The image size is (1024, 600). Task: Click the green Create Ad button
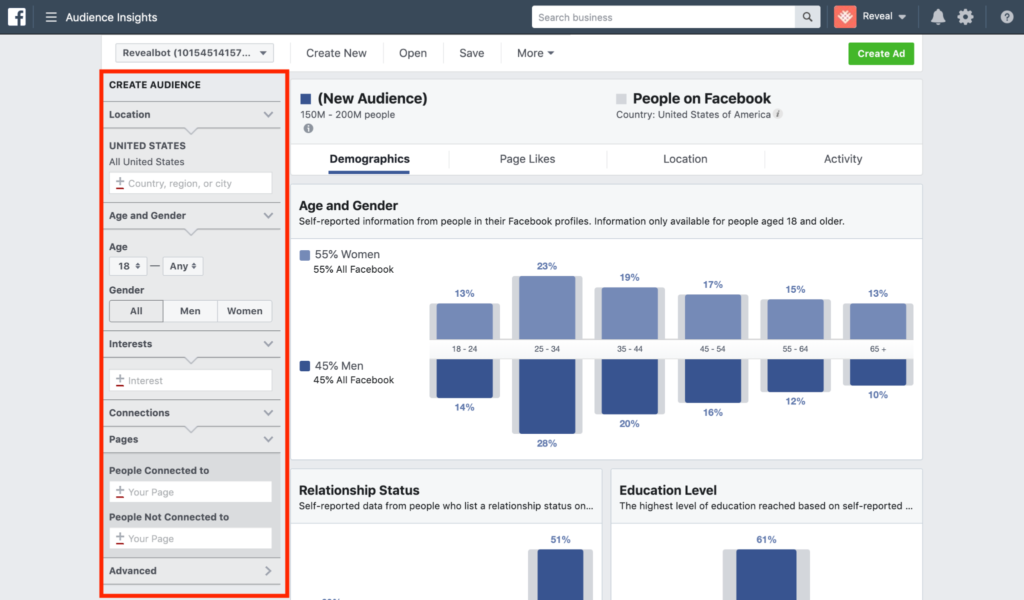881,53
